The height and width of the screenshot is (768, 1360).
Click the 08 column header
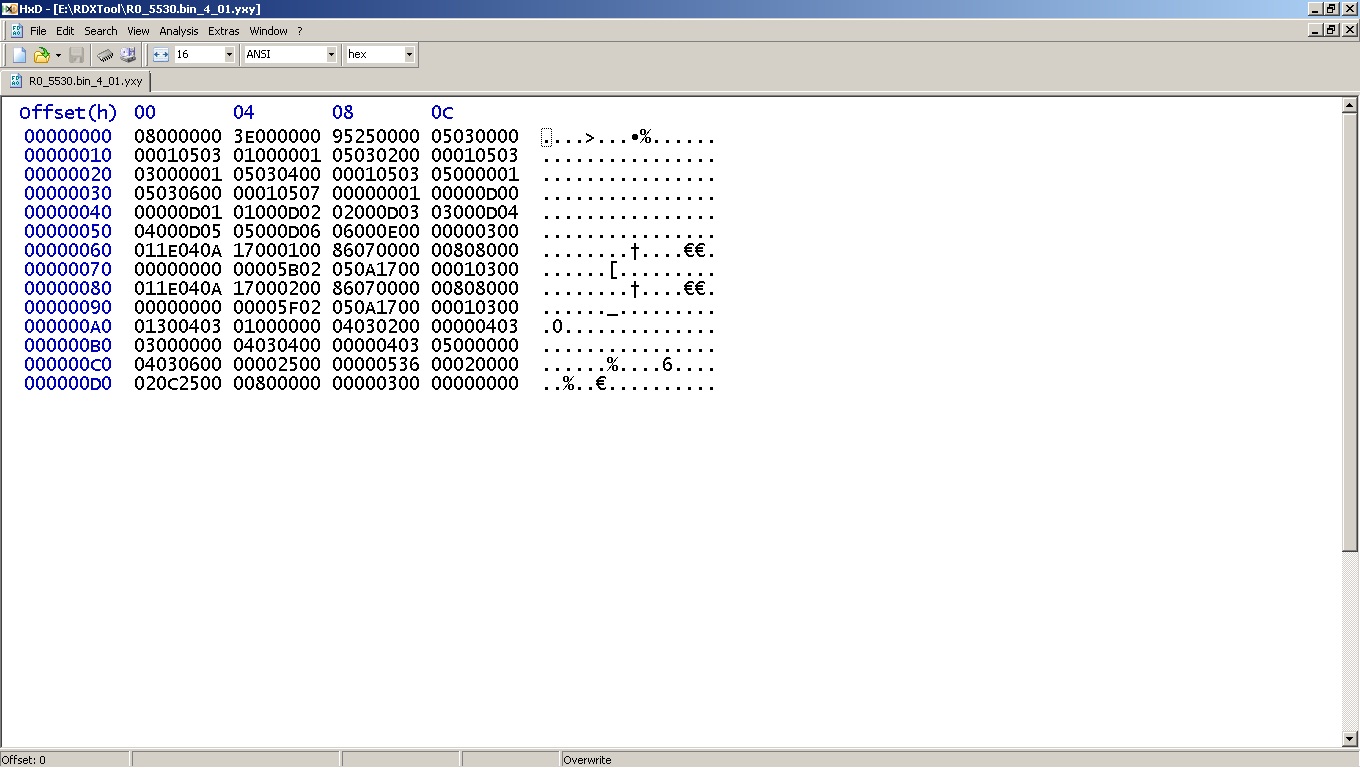[x=343, y=112]
